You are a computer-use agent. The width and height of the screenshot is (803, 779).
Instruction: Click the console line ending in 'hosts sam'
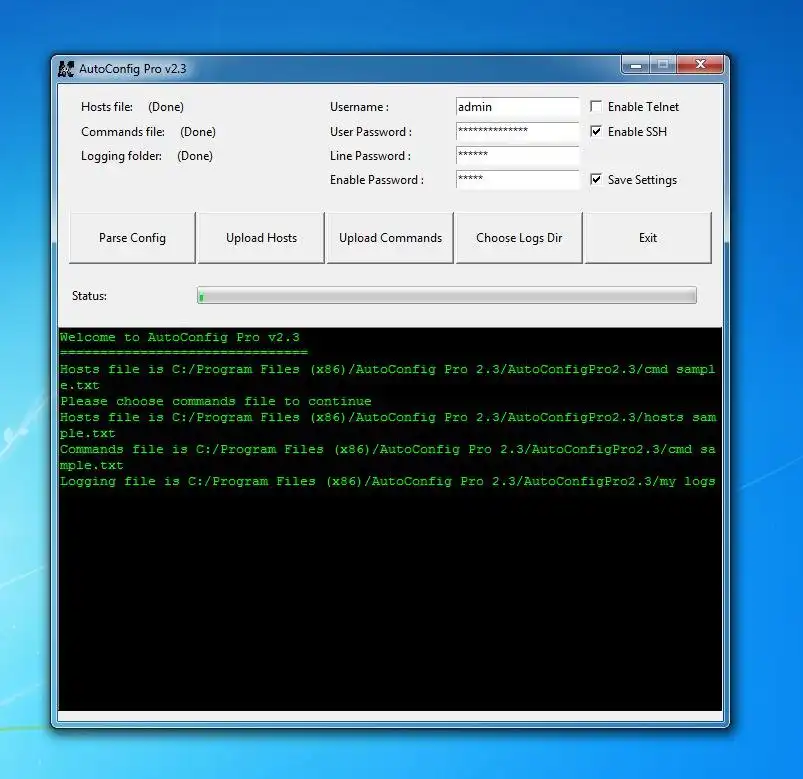click(x=388, y=417)
